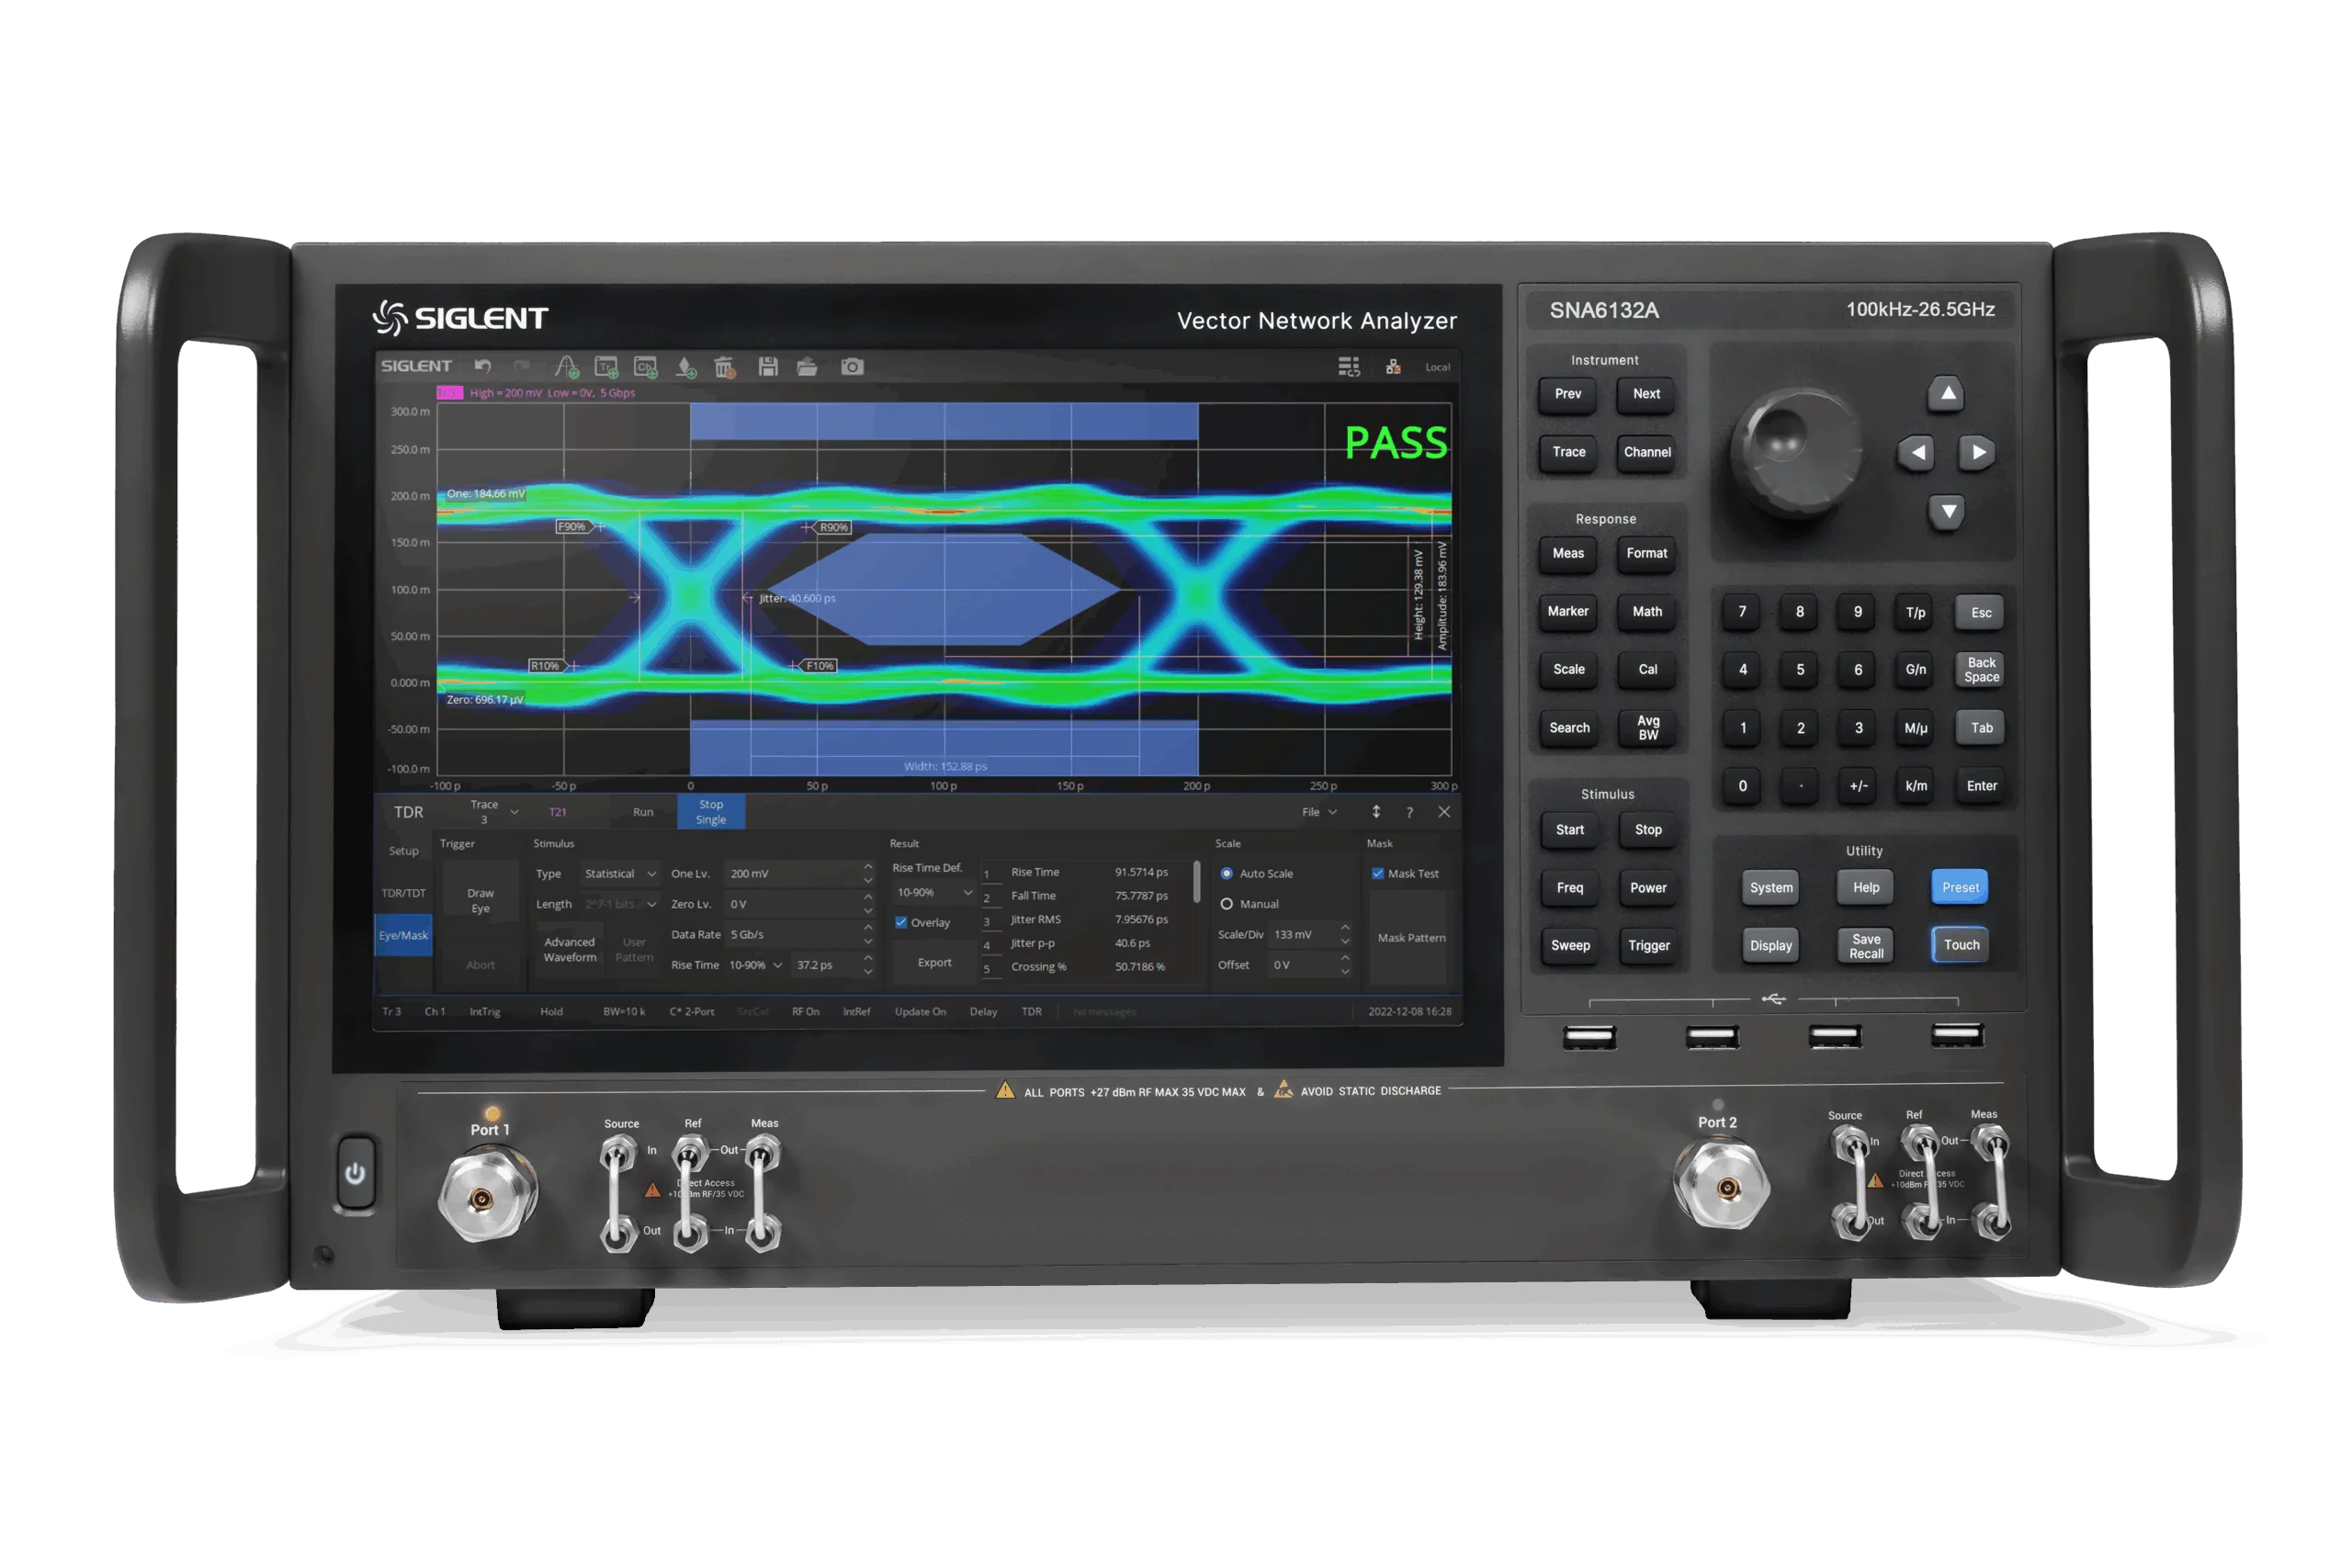The width and height of the screenshot is (2352, 1568).
Task: Expand the Rise Time Def. 10-90% dropdown
Action: 934,892
